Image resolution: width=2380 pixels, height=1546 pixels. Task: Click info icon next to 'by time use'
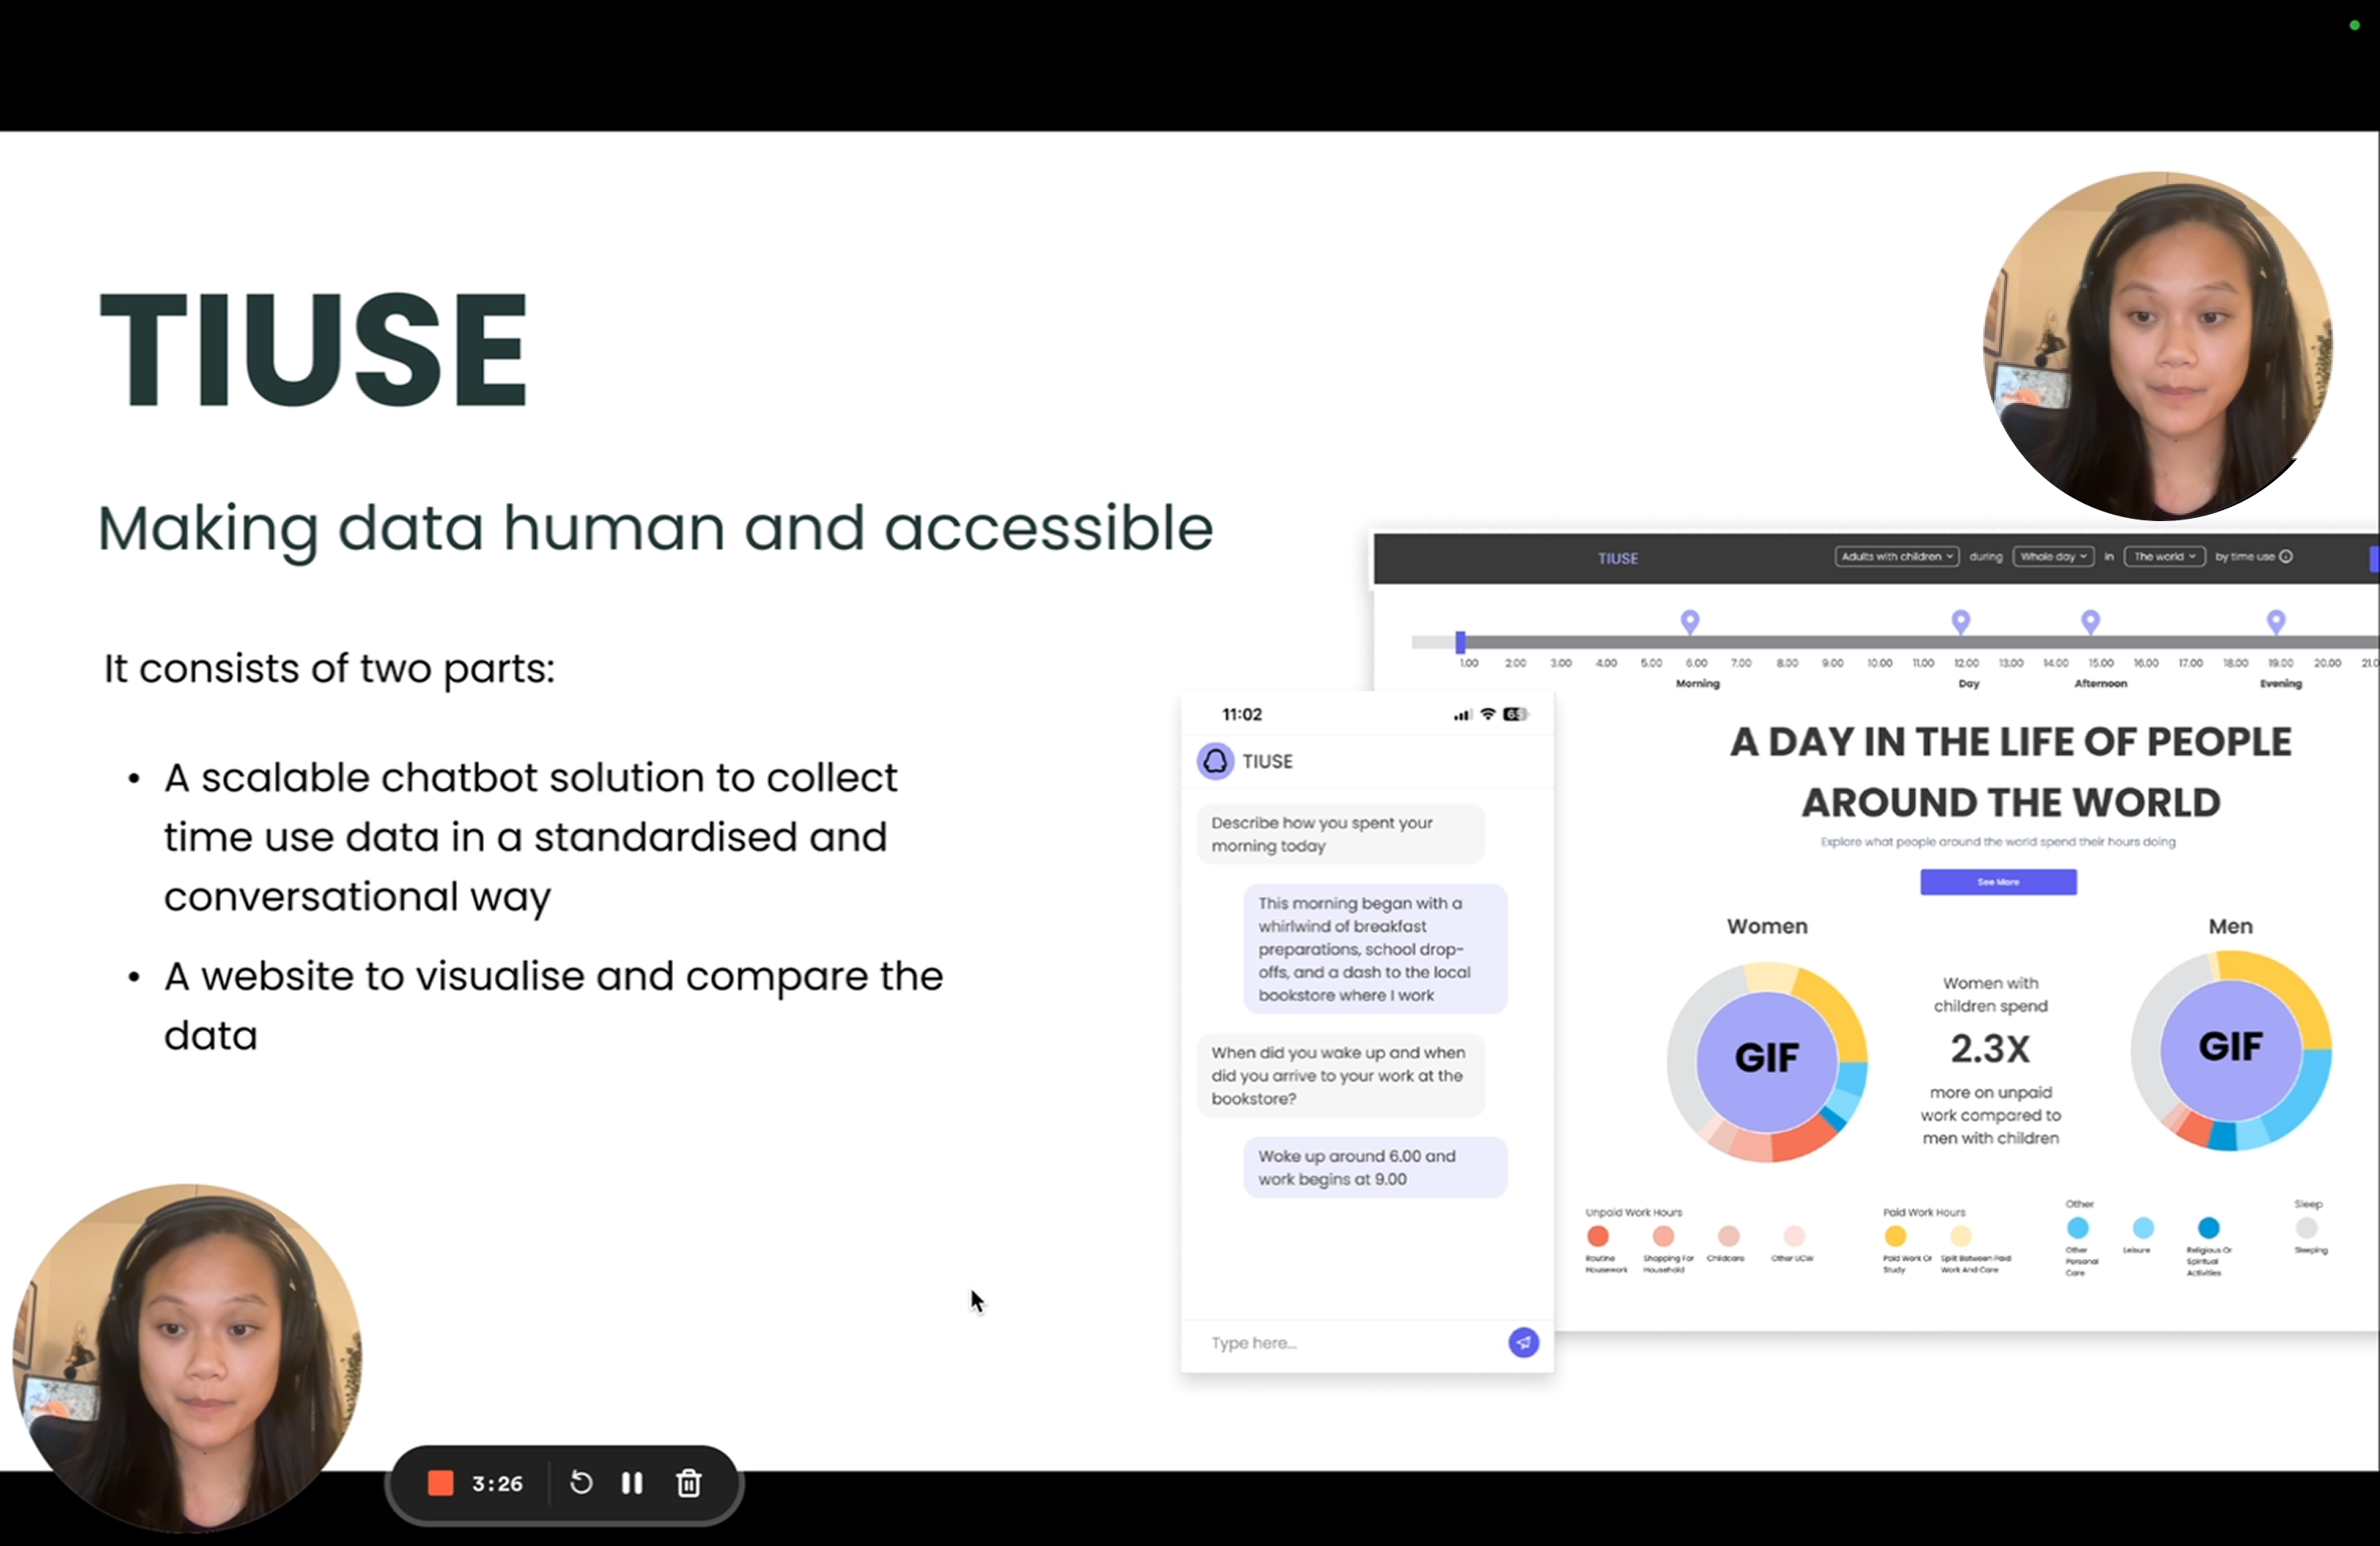pos(2286,557)
